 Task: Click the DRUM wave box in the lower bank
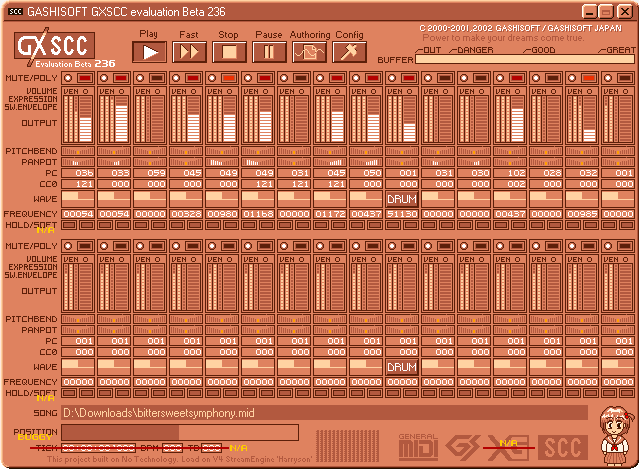[402, 367]
